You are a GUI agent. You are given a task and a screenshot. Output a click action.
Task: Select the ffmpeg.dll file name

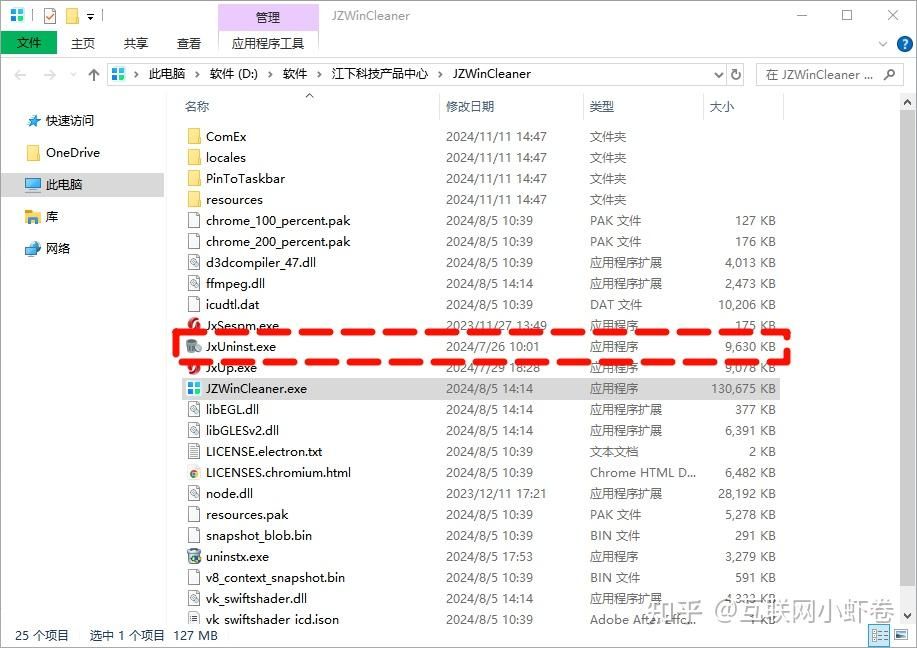click(x=235, y=284)
